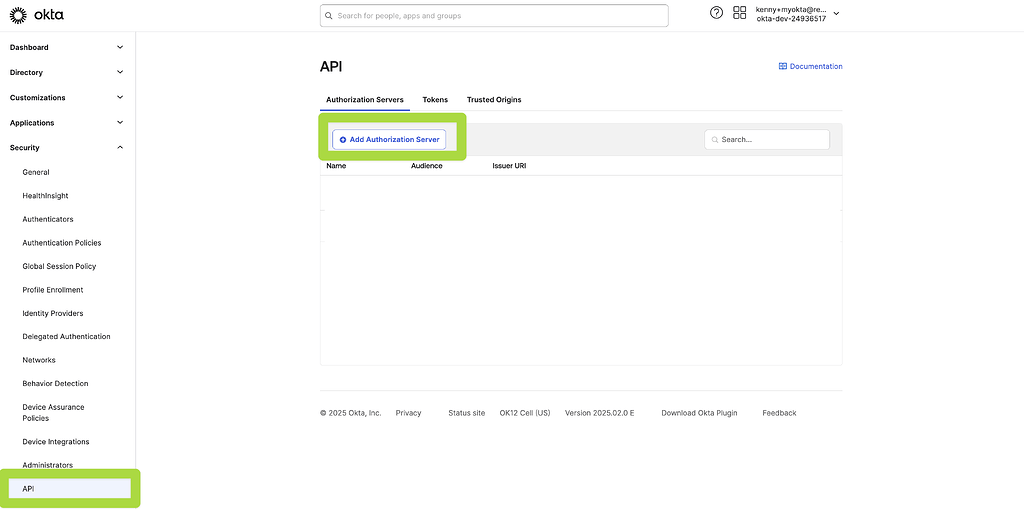Viewport: 1024px width, 509px height.
Task: Click the Customizations menu label
Action: point(37,97)
